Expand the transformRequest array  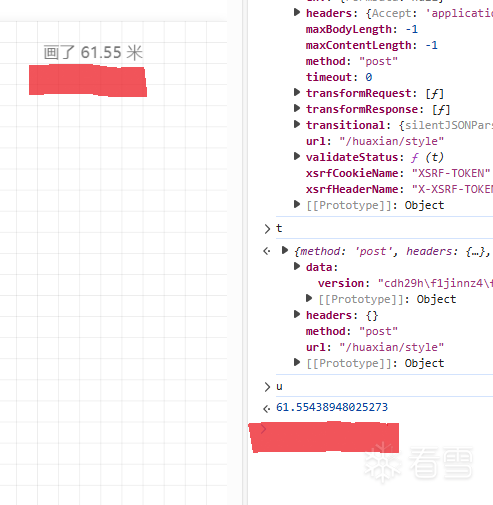coord(297,92)
